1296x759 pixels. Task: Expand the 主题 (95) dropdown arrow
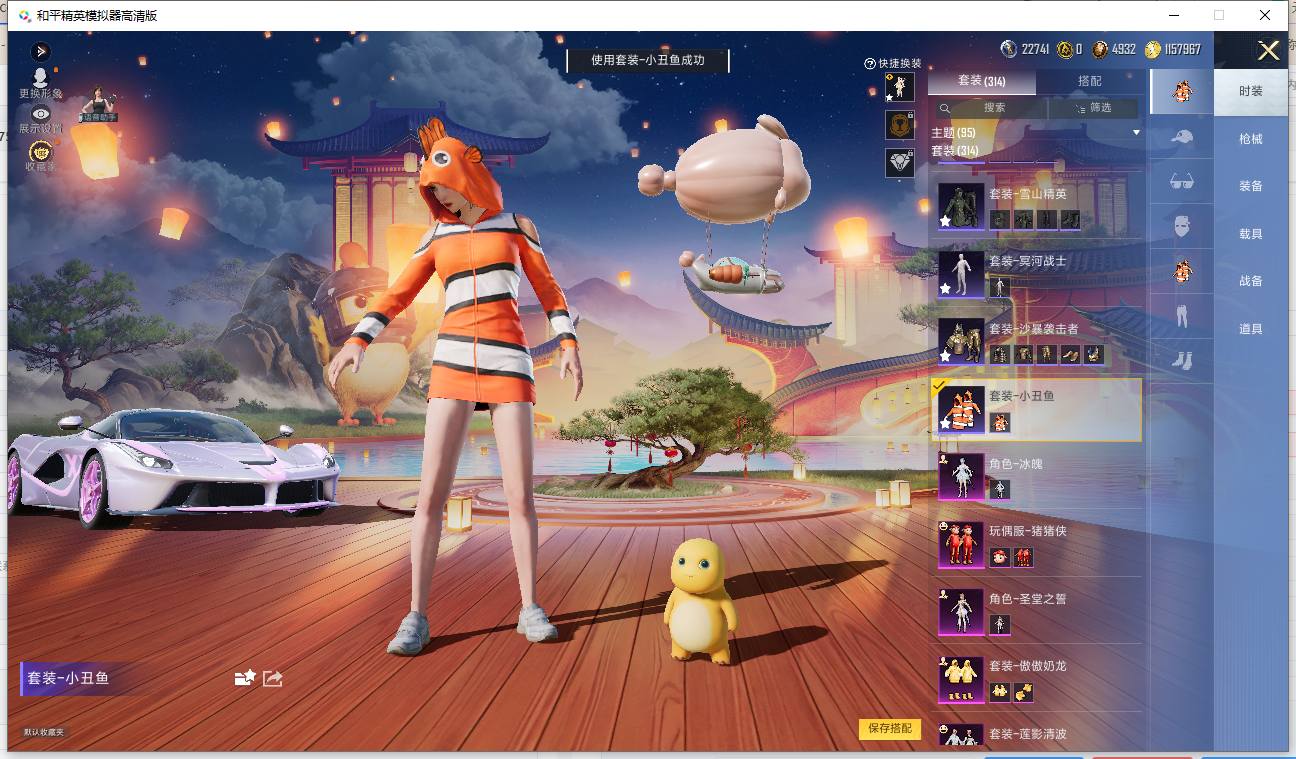pos(1136,133)
